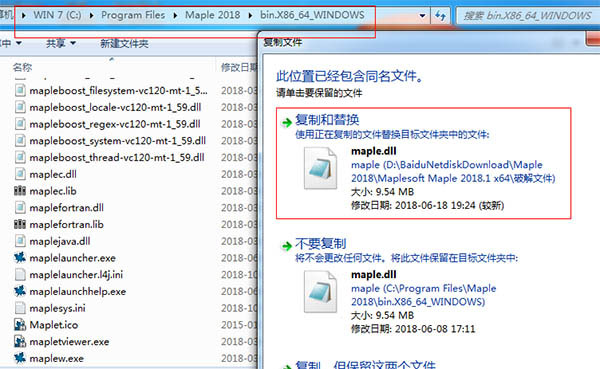Click maple.dll thumbnail in don't copy option
This screenshot has width=600, height=369.
click(320, 292)
